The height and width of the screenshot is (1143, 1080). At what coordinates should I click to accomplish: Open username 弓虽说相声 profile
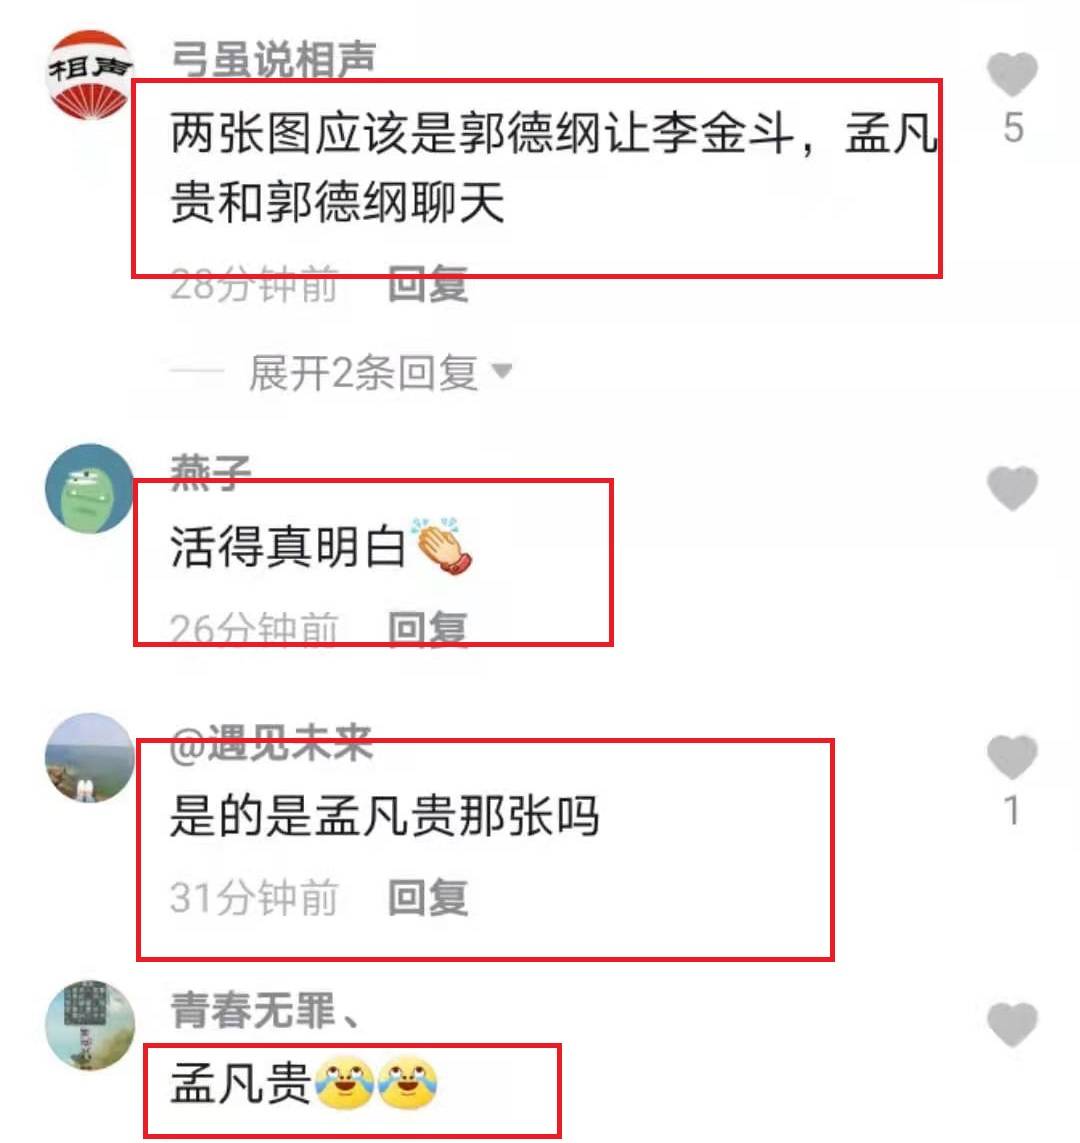(273, 60)
